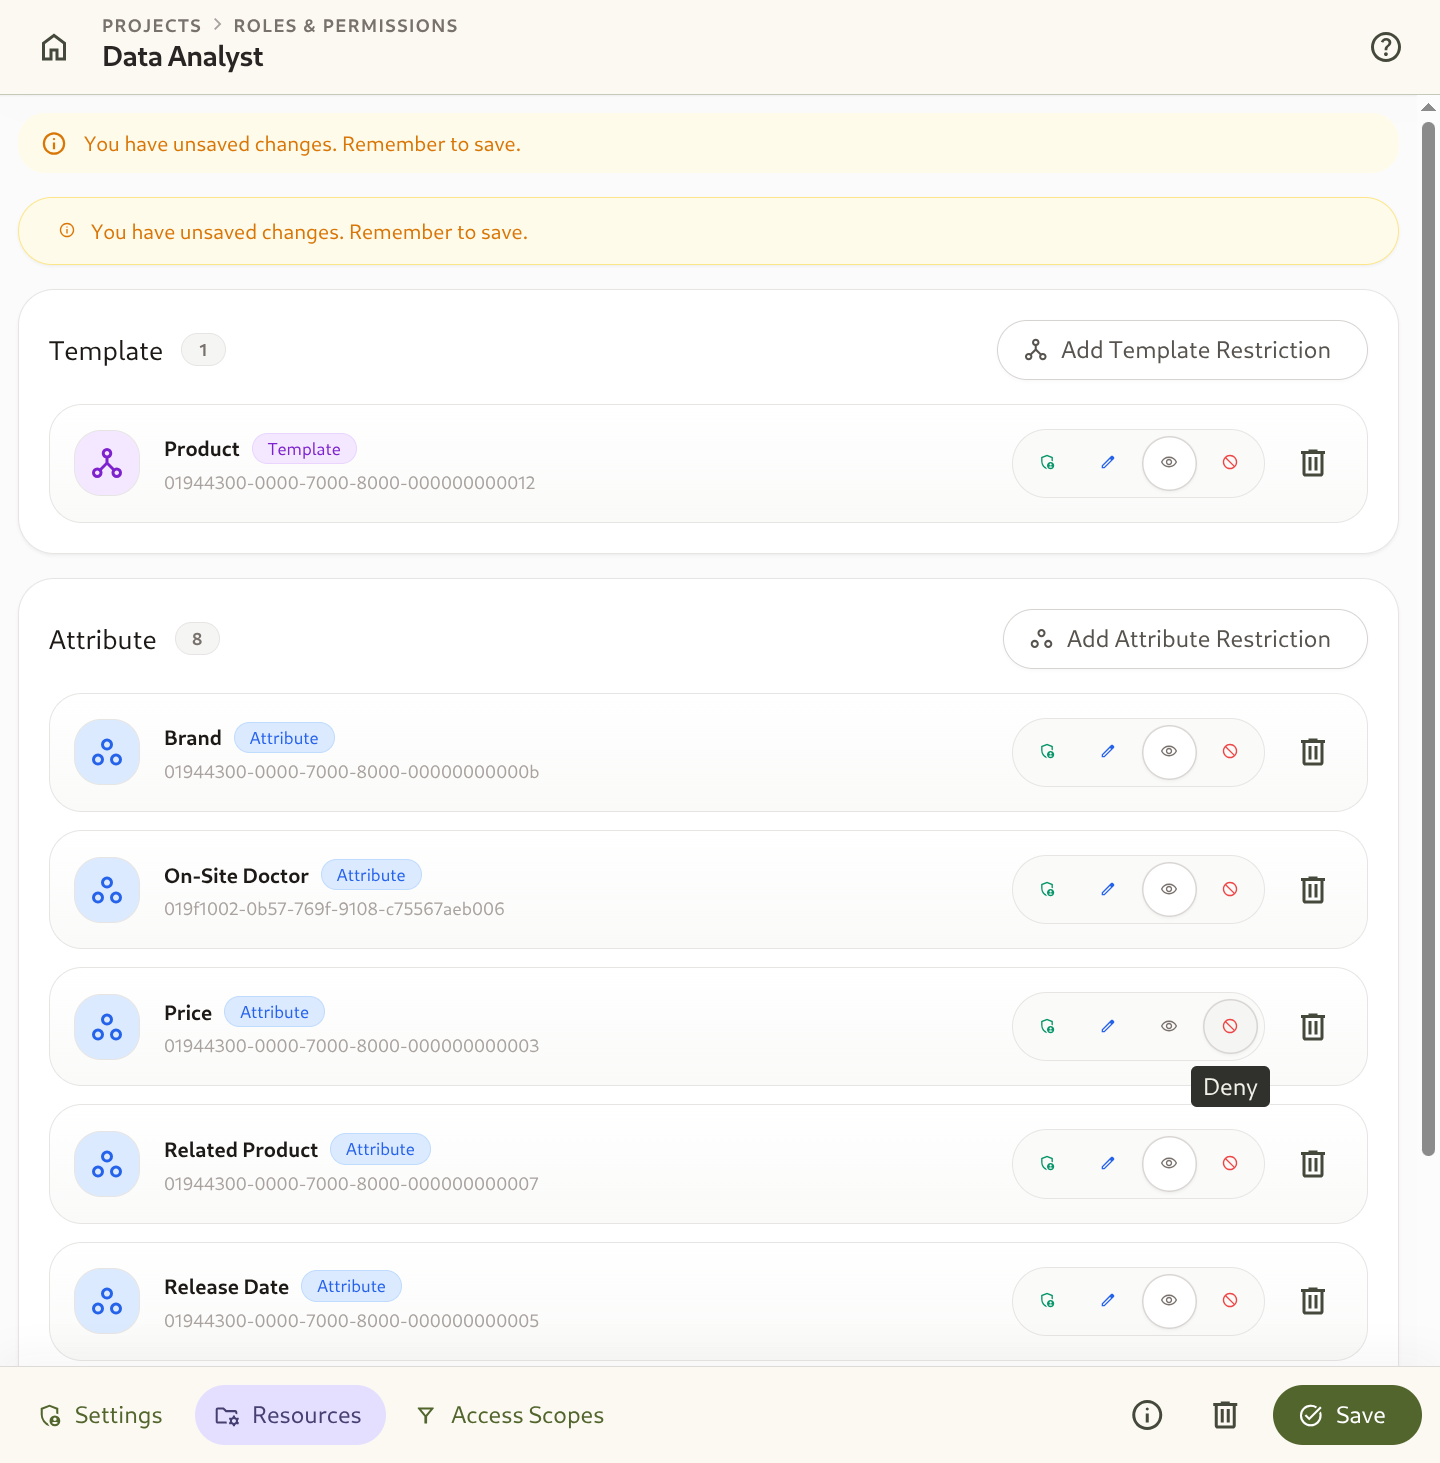The width and height of the screenshot is (1440, 1463).
Task: Set Related Product to full-access shield
Action: point(1047,1163)
